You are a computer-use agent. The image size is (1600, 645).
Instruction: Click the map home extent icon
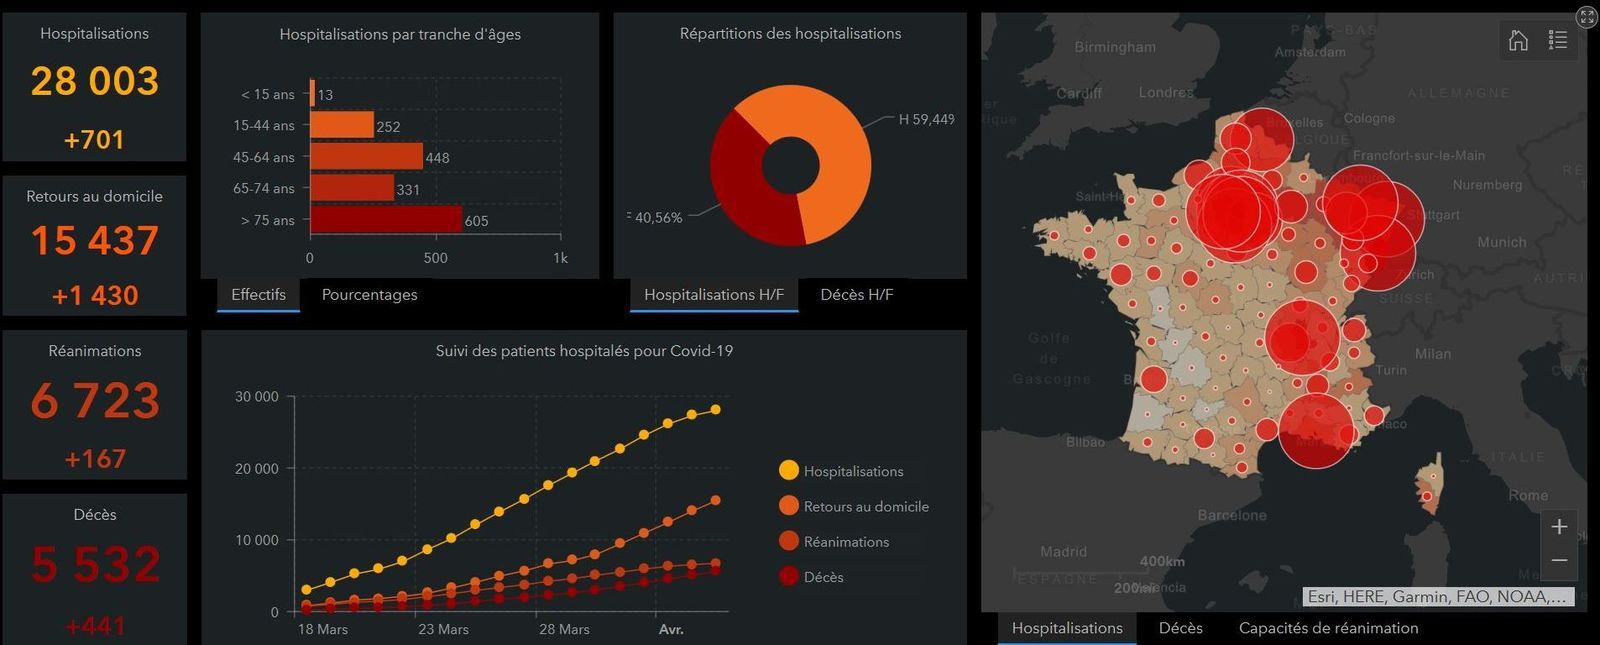pos(1518,40)
